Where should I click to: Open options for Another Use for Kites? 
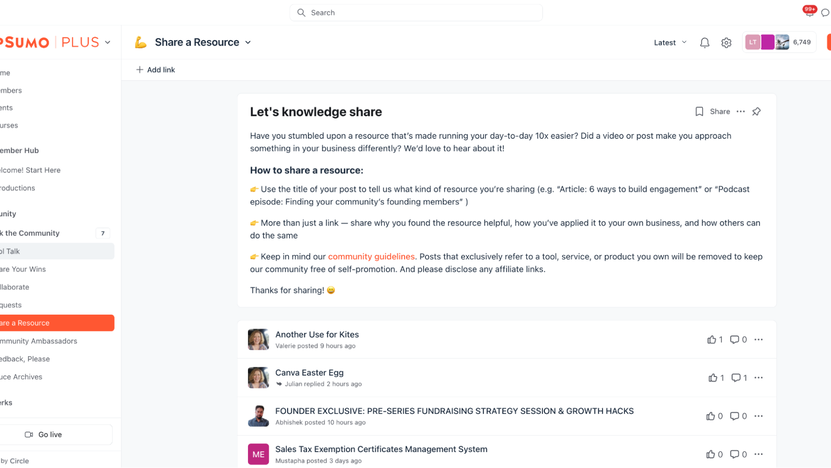[x=758, y=340]
